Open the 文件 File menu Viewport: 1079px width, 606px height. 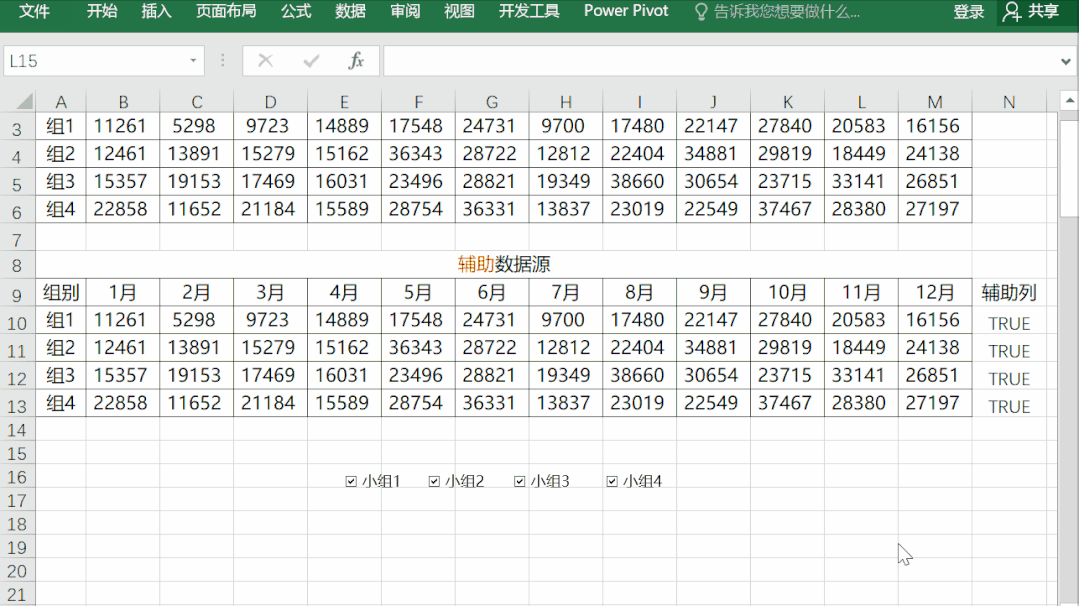(34, 12)
